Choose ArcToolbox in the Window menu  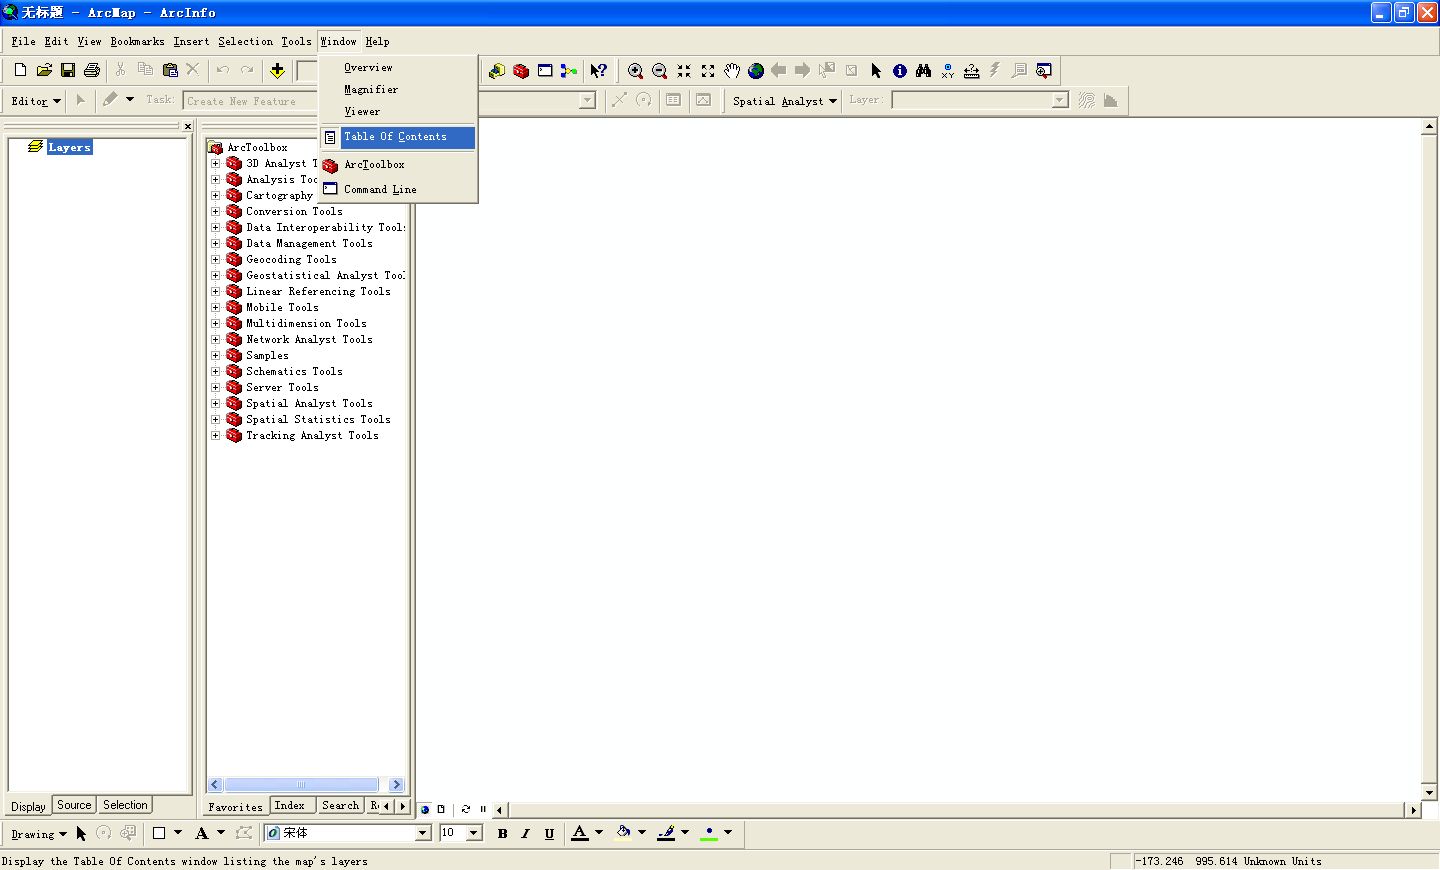[398, 164]
